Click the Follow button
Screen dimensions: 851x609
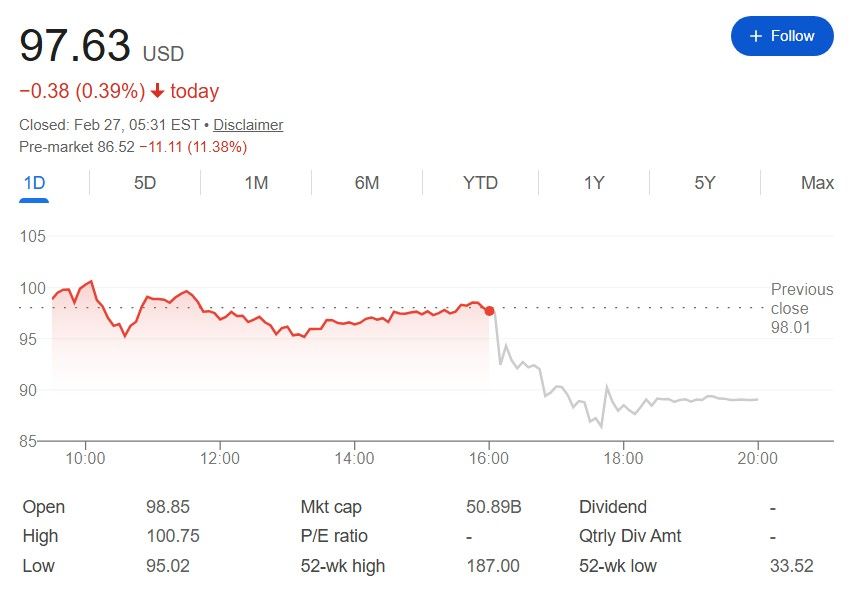tap(782, 36)
